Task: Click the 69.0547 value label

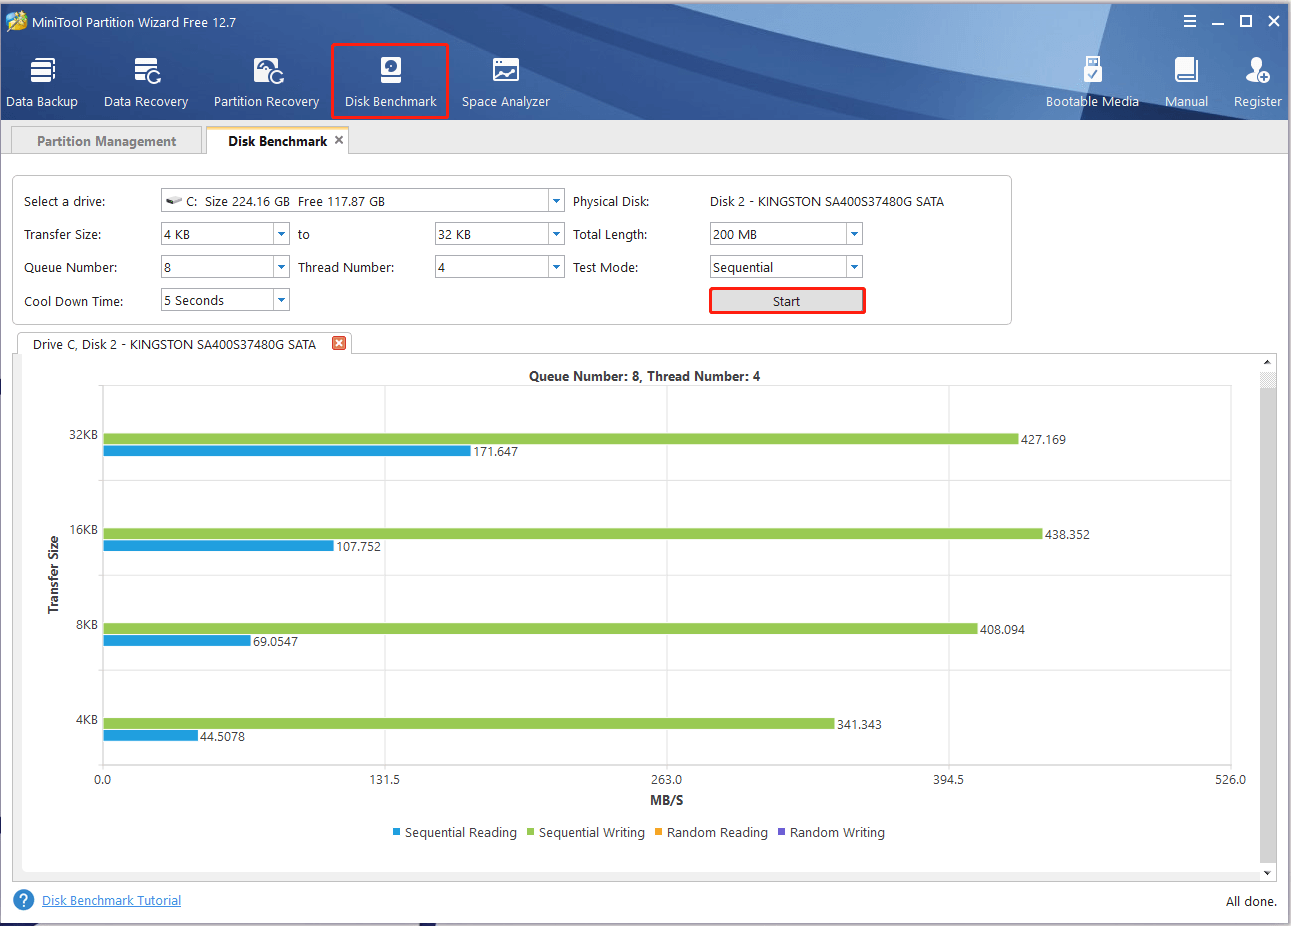Action: (x=275, y=641)
